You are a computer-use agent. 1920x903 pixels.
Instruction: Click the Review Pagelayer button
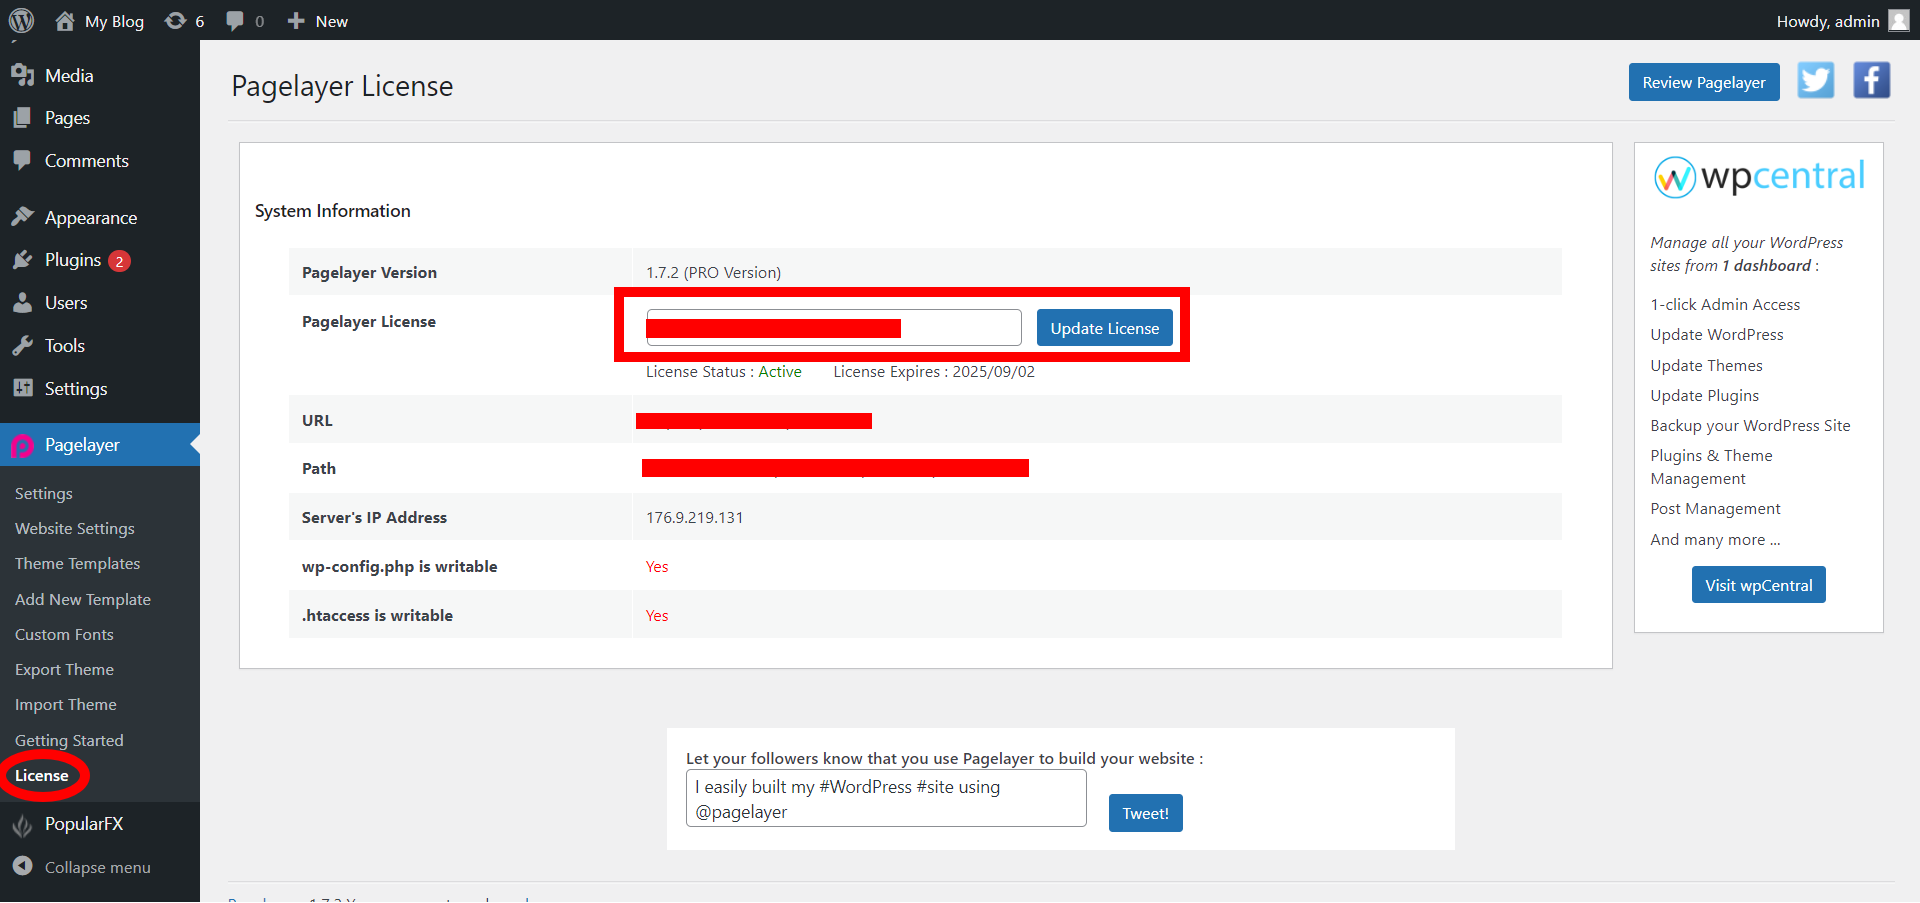[1704, 82]
